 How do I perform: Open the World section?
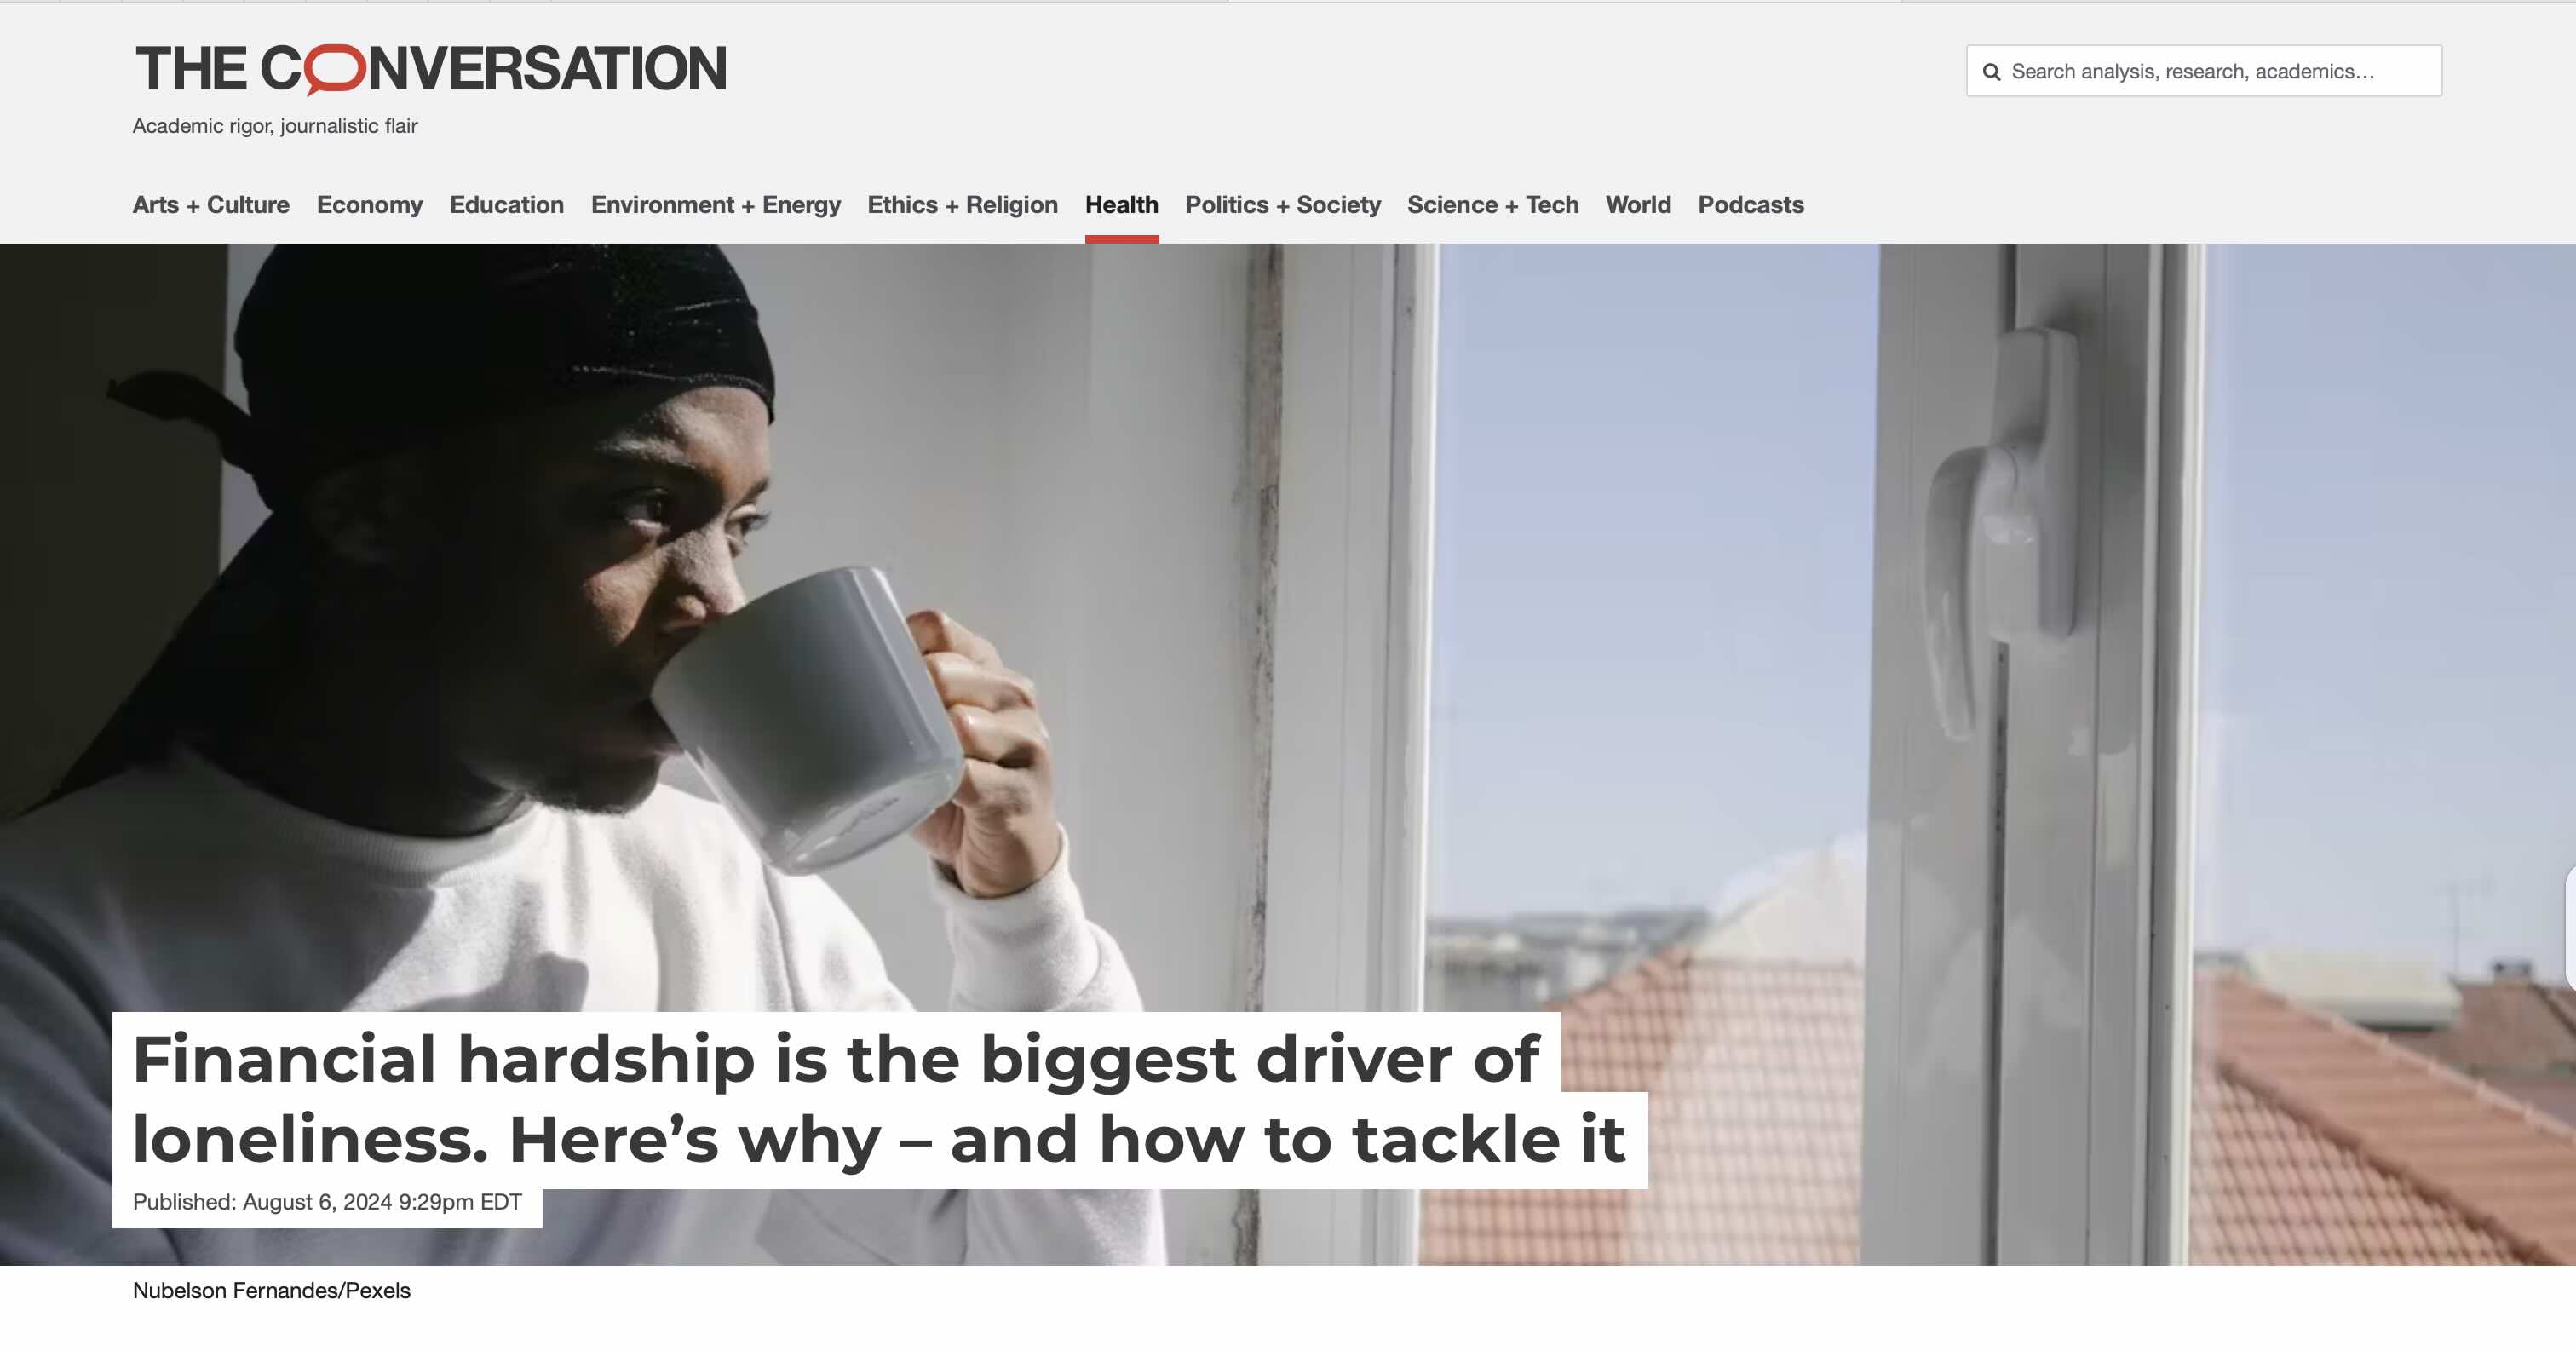[x=1638, y=205]
